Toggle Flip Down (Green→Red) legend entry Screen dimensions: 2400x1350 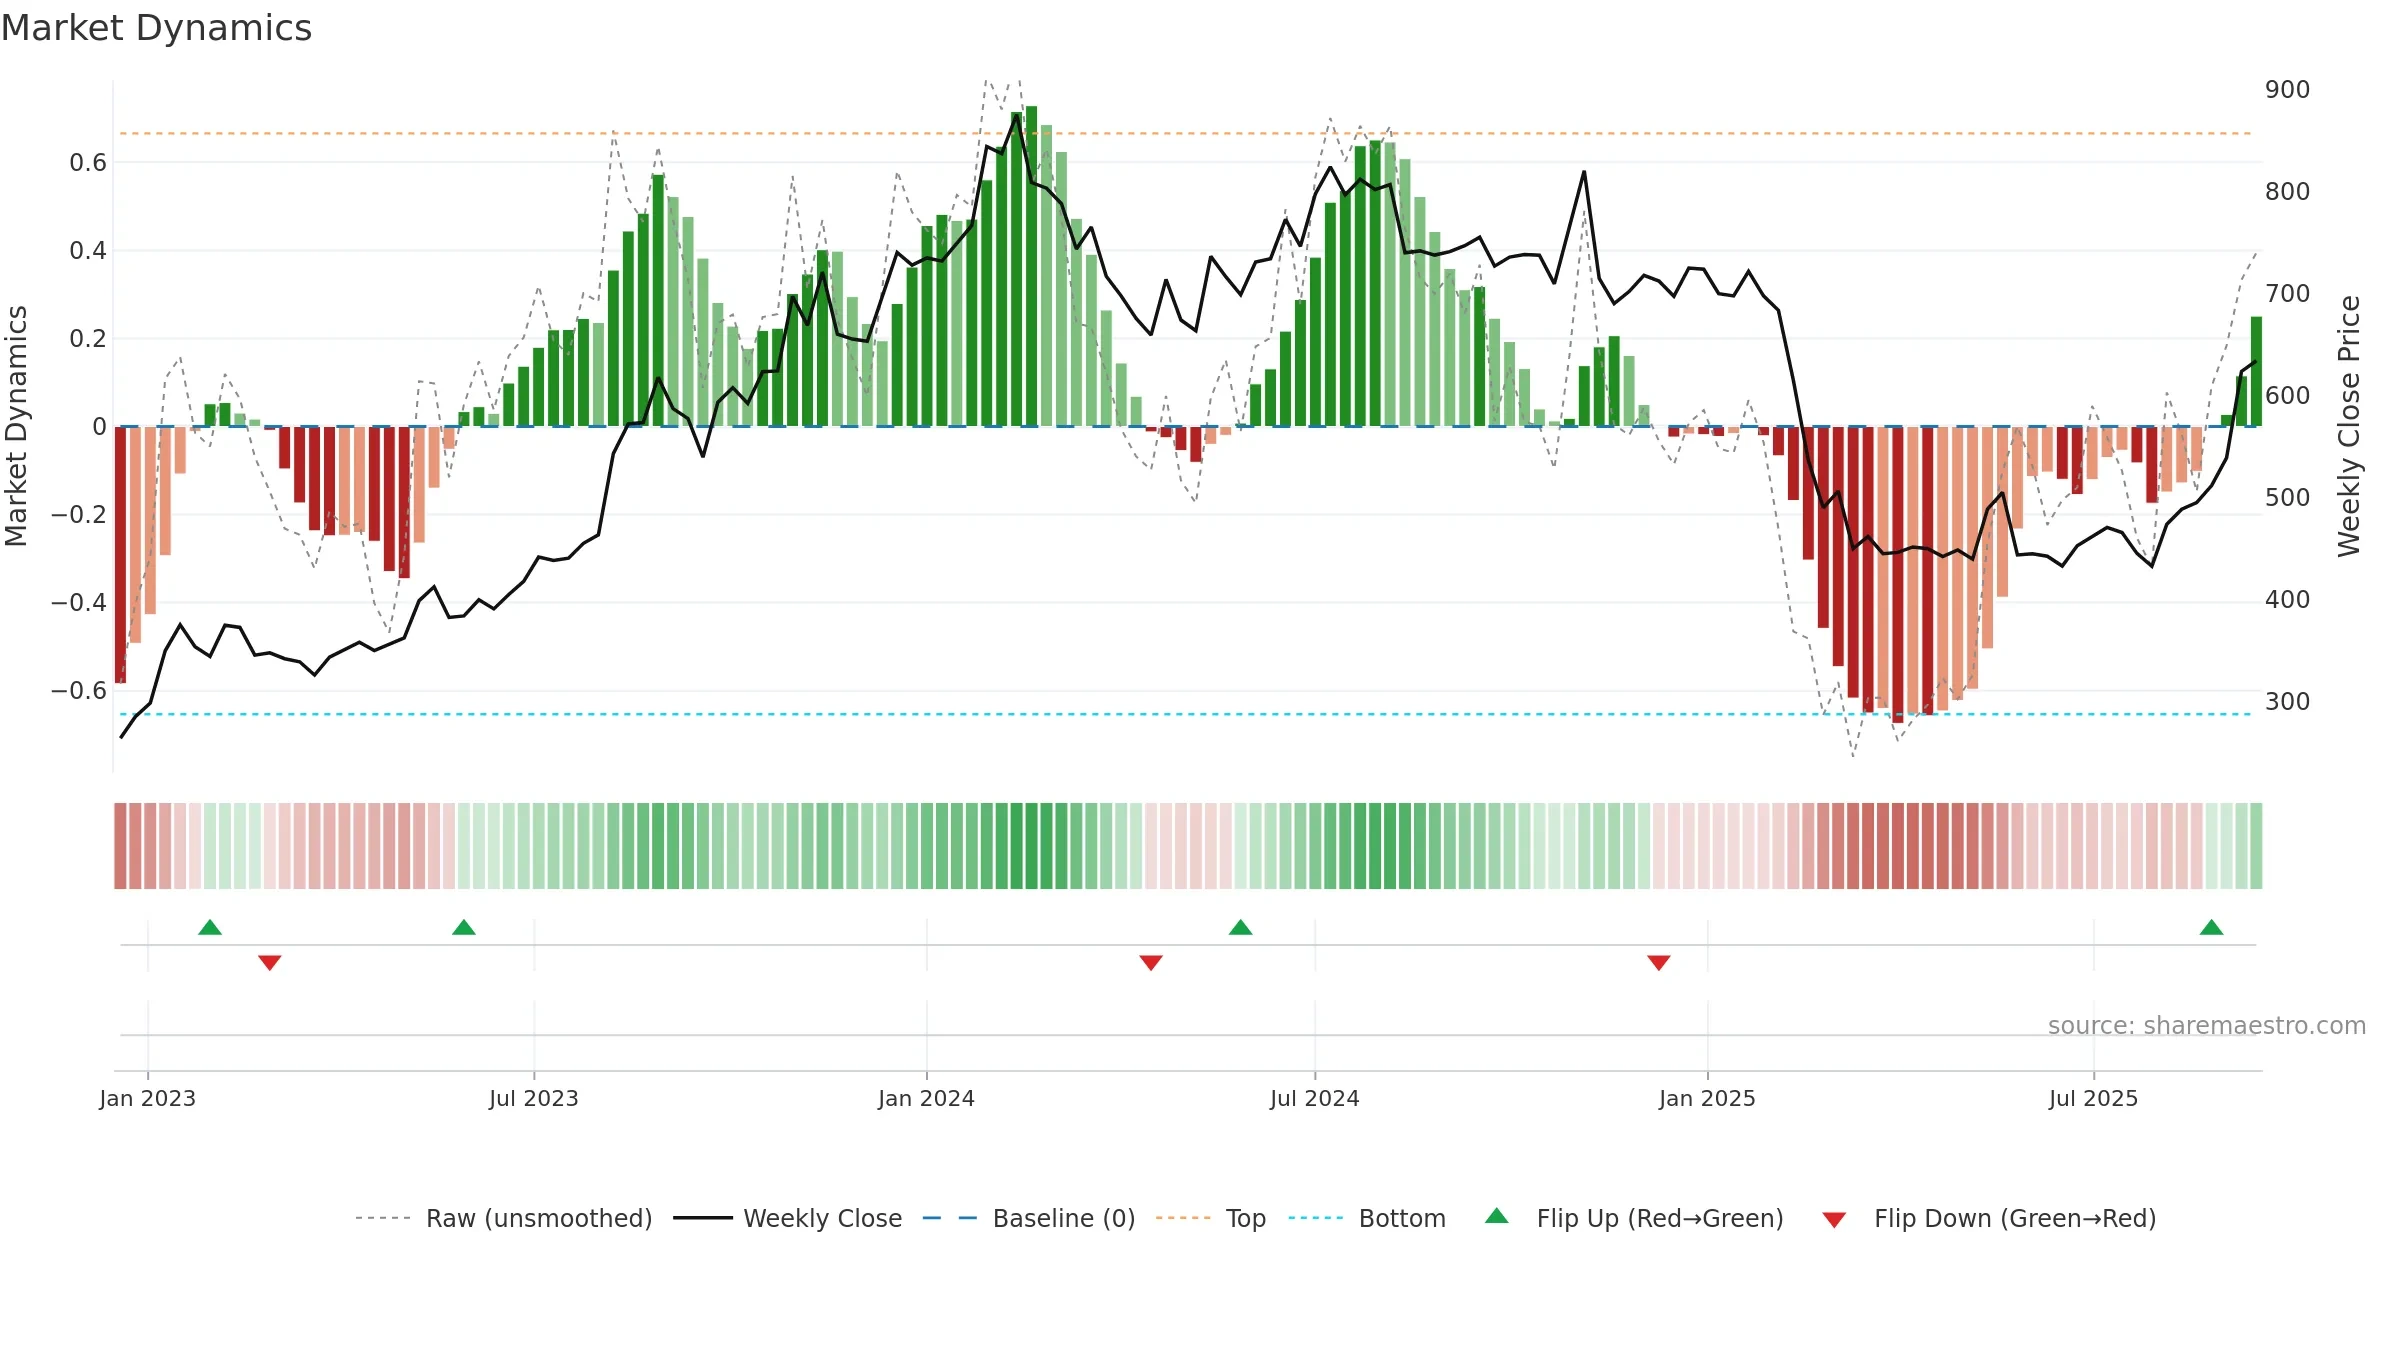click(1989, 1218)
